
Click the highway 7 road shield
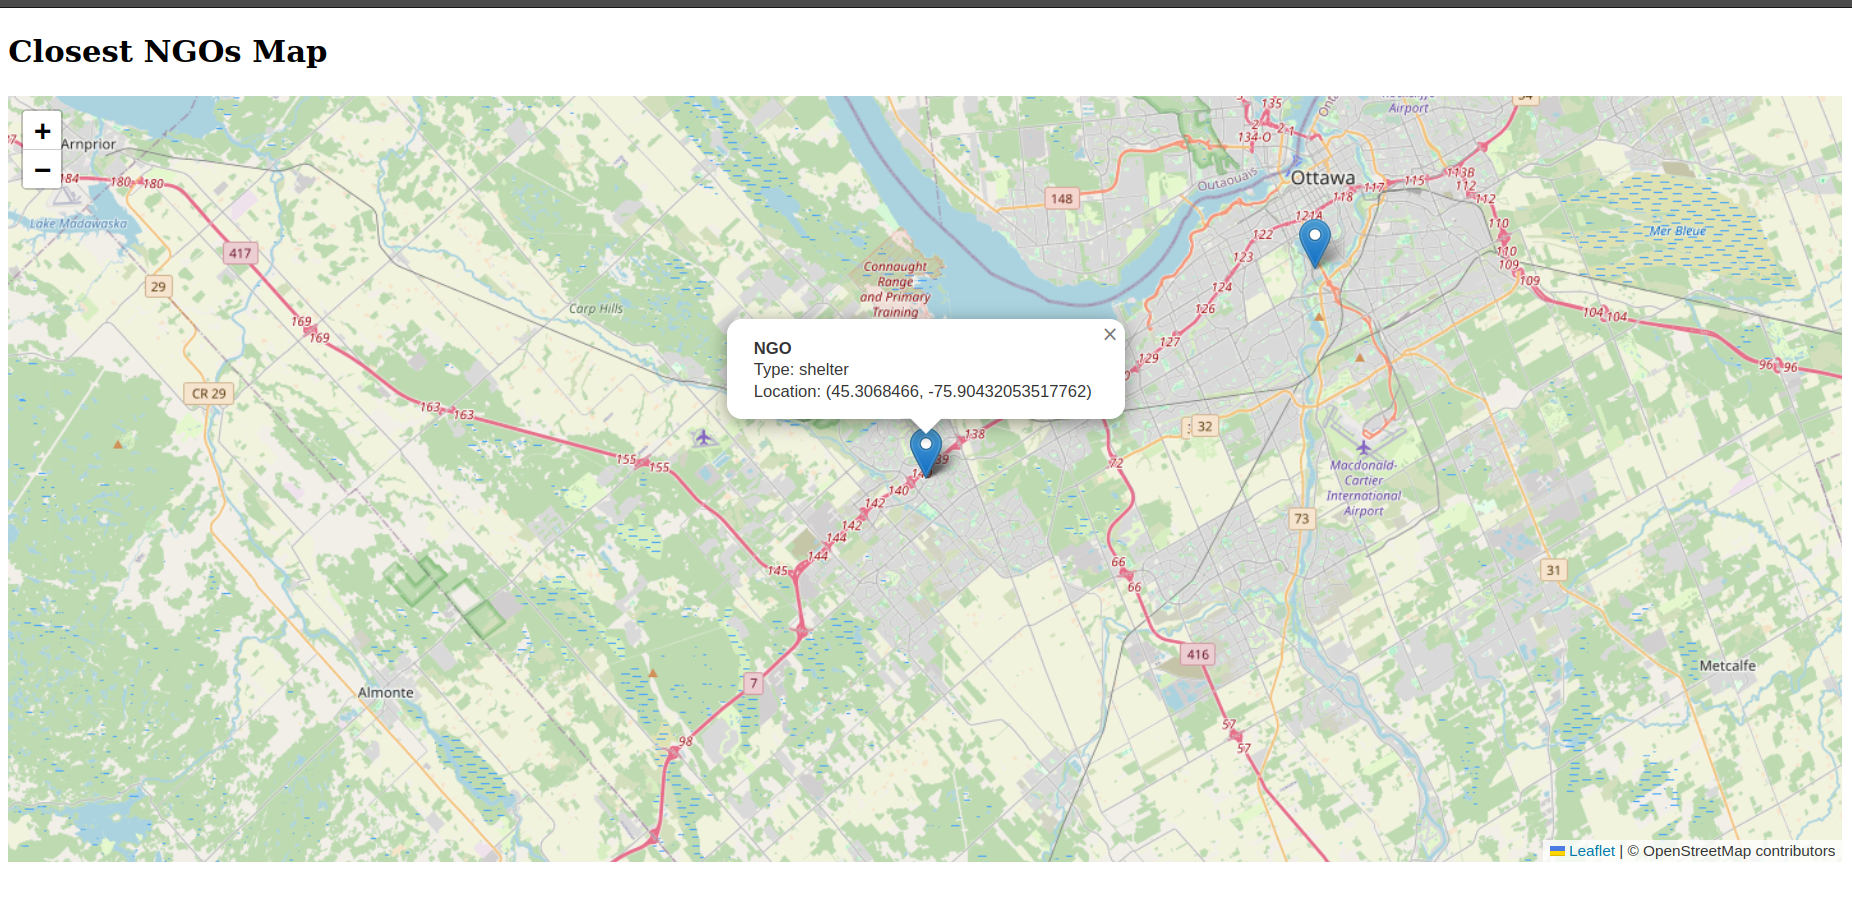click(x=754, y=683)
